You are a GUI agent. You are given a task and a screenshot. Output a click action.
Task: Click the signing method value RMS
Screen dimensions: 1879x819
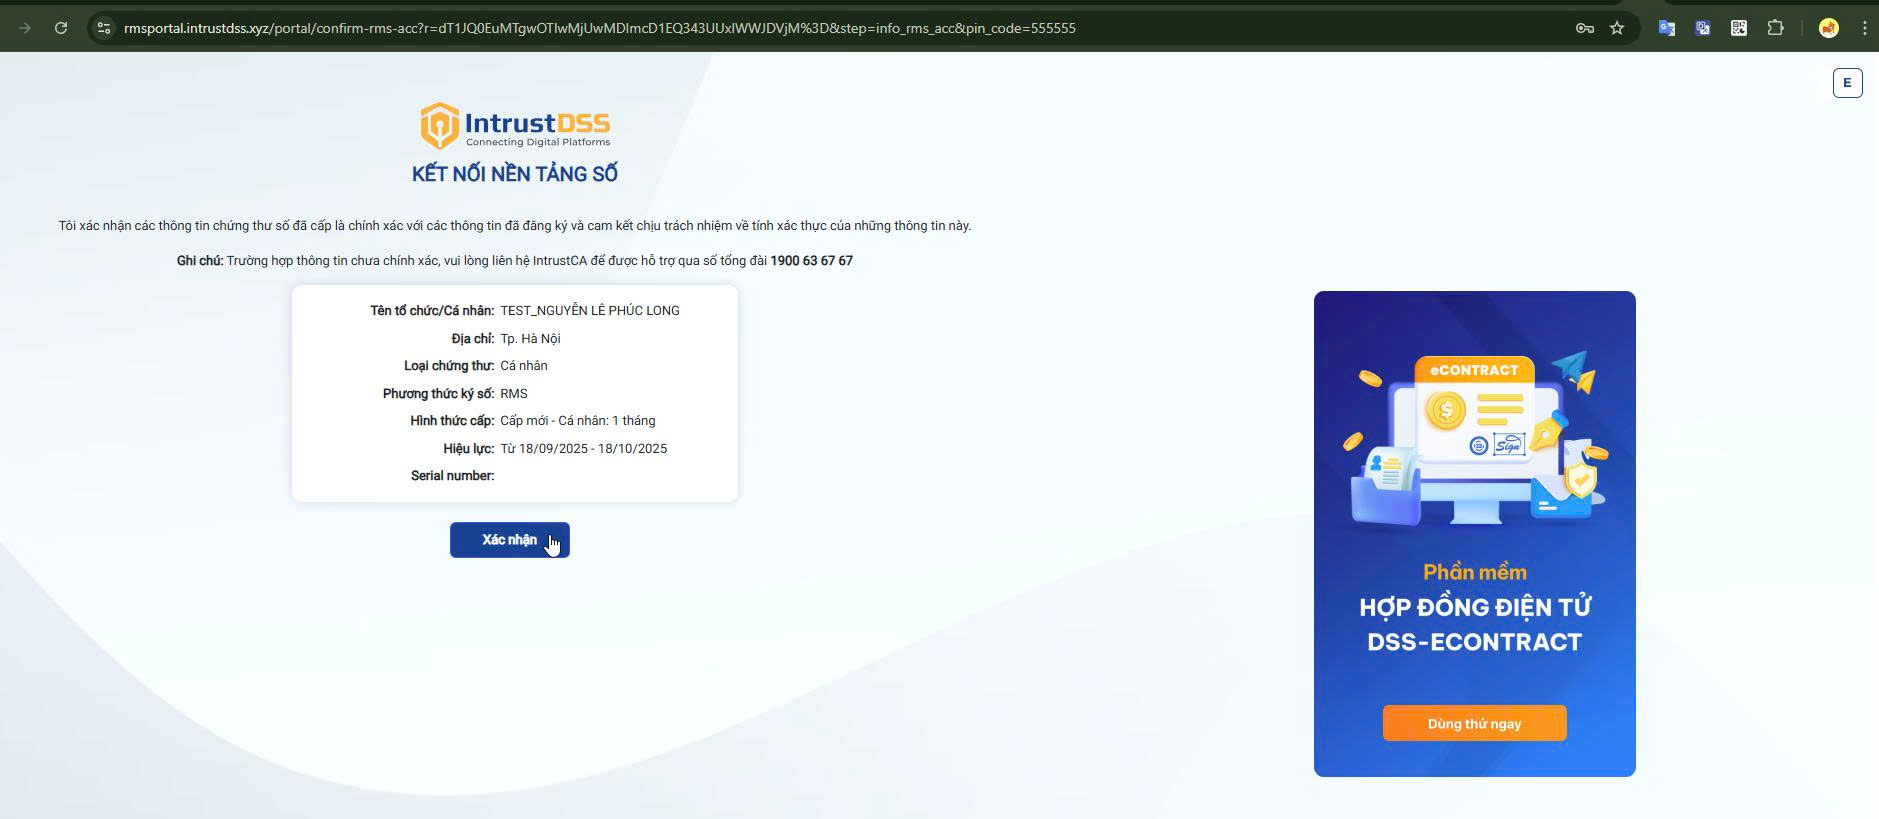point(514,394)
